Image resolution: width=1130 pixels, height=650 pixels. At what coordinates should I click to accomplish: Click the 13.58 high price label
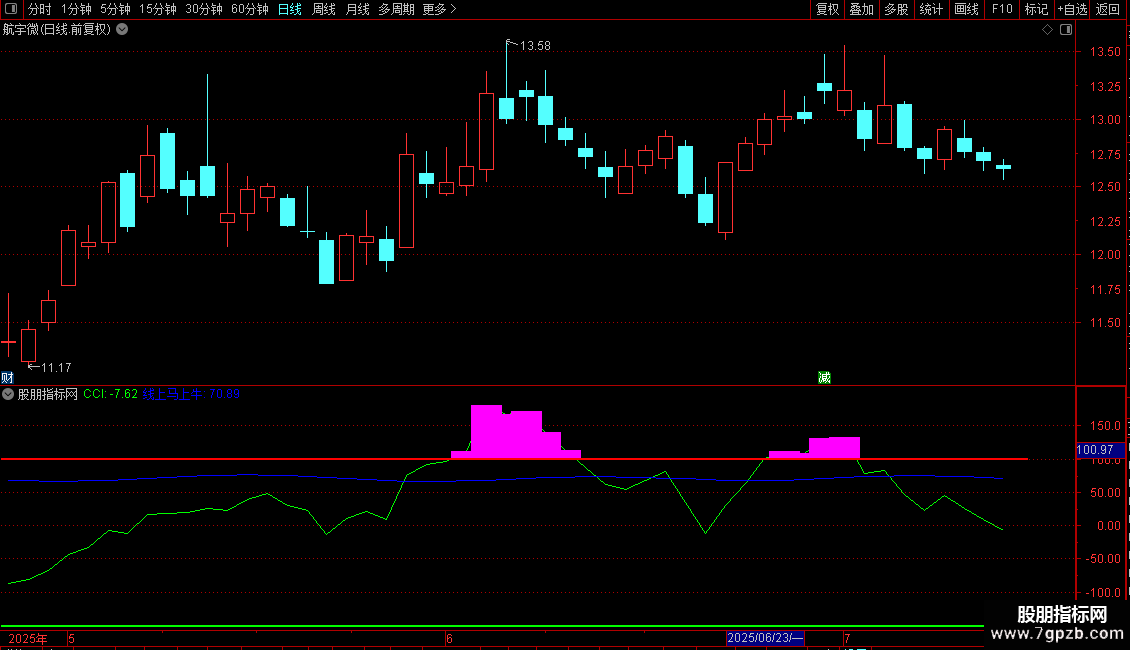[x=535, y=46]
